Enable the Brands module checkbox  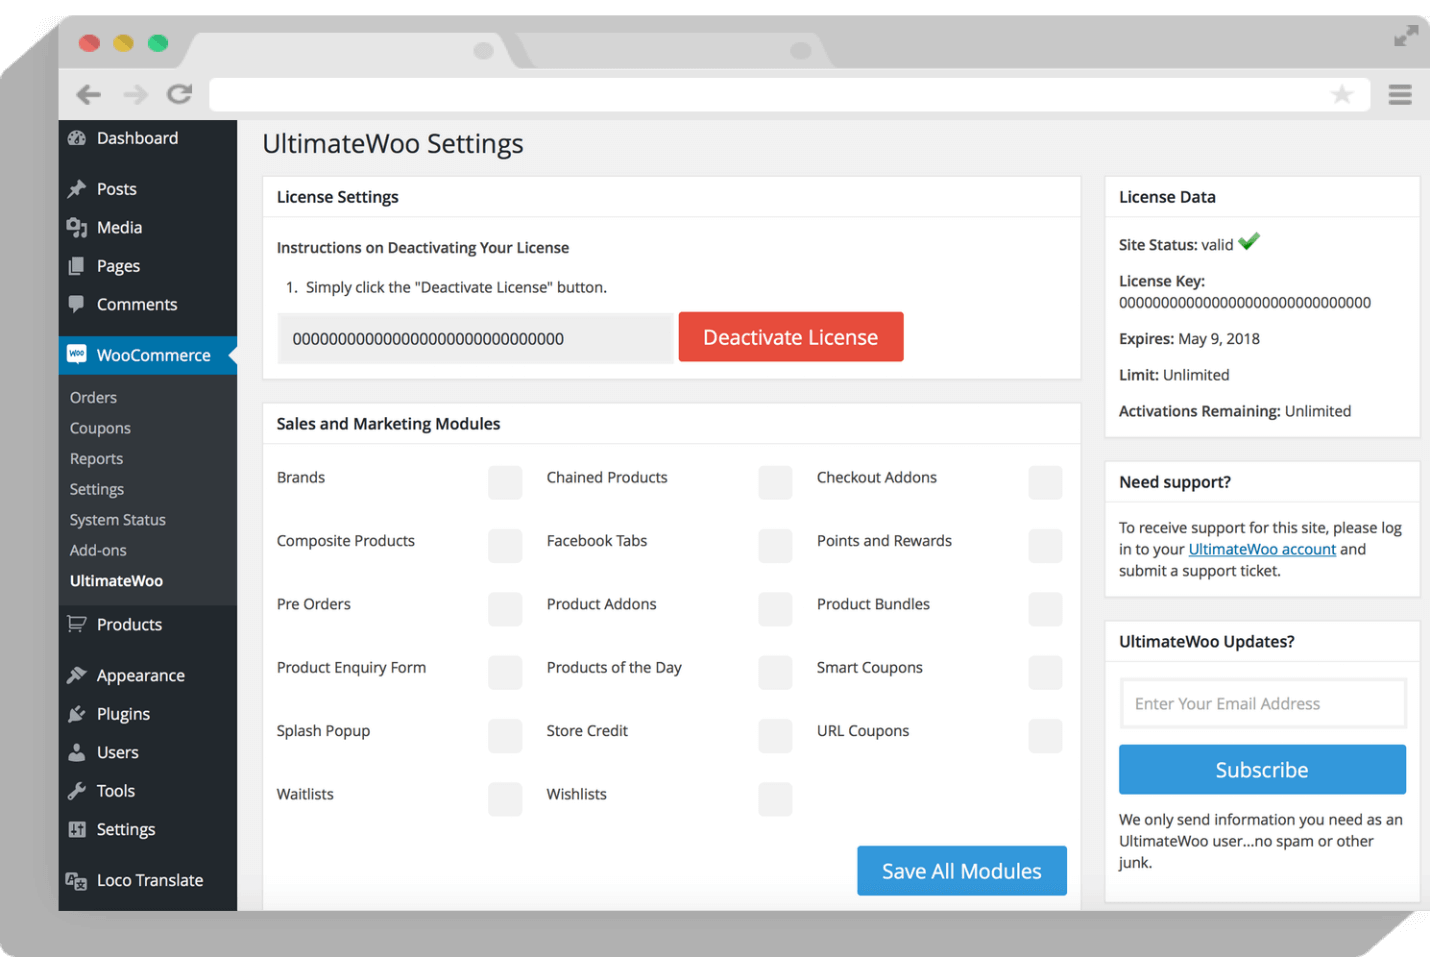[505, 482]
